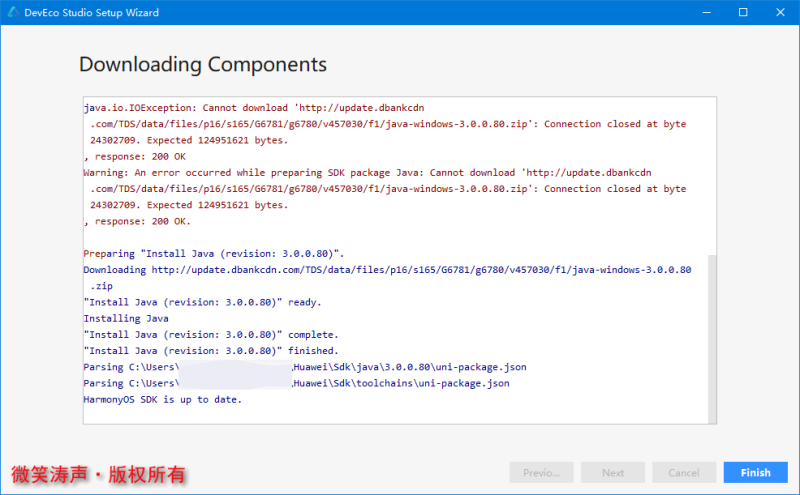
Task: Click the blue Downloading java-windows URL line
Action: (x=387, y=270)
